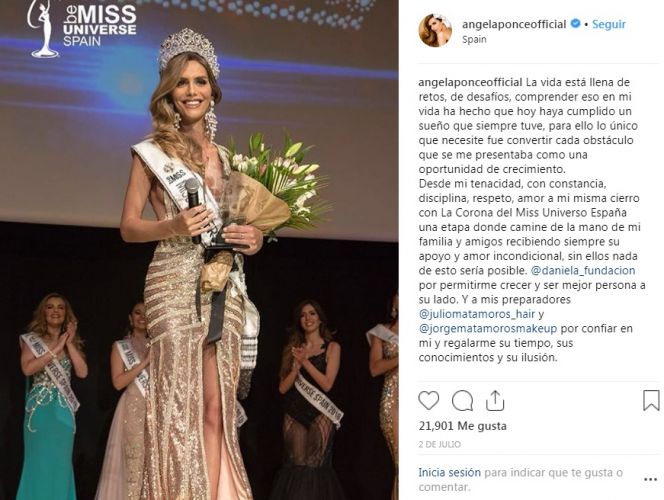The height and width of the screenshot is (500, 664).
Task: Open the three-dots more options menu
Action: coord(650,480)
